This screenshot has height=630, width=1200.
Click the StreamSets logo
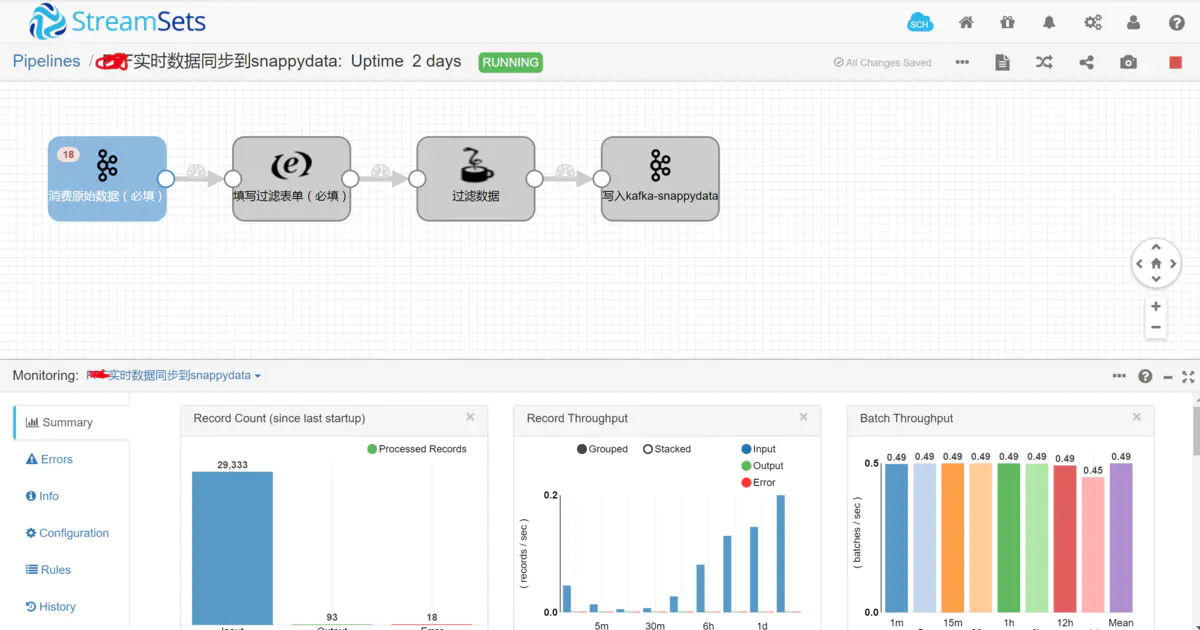click(118, 21)
